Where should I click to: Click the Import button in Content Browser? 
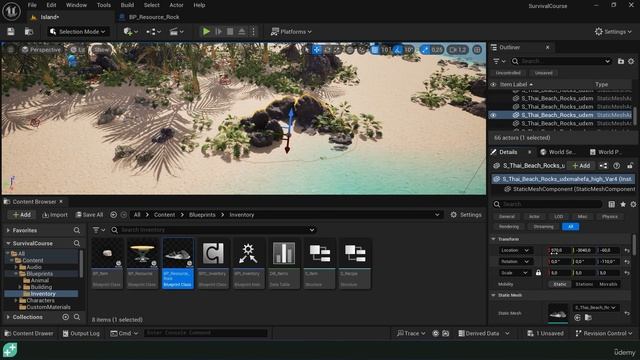click(x=55, y=215)
